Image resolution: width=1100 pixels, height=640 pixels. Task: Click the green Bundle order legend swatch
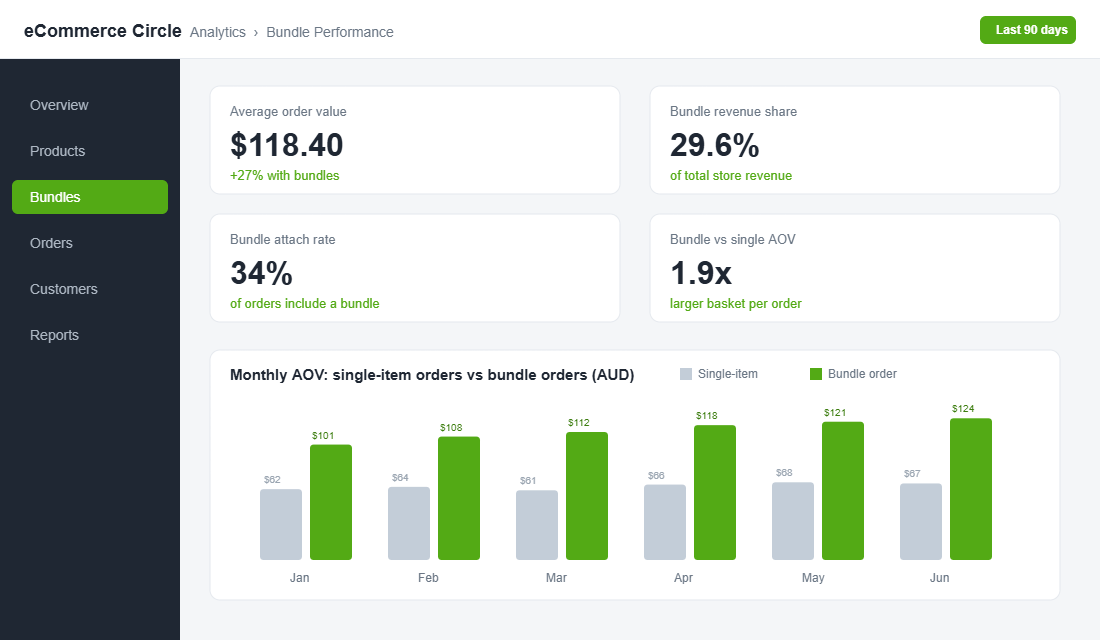pyautogui.click(x=816, y=374)
